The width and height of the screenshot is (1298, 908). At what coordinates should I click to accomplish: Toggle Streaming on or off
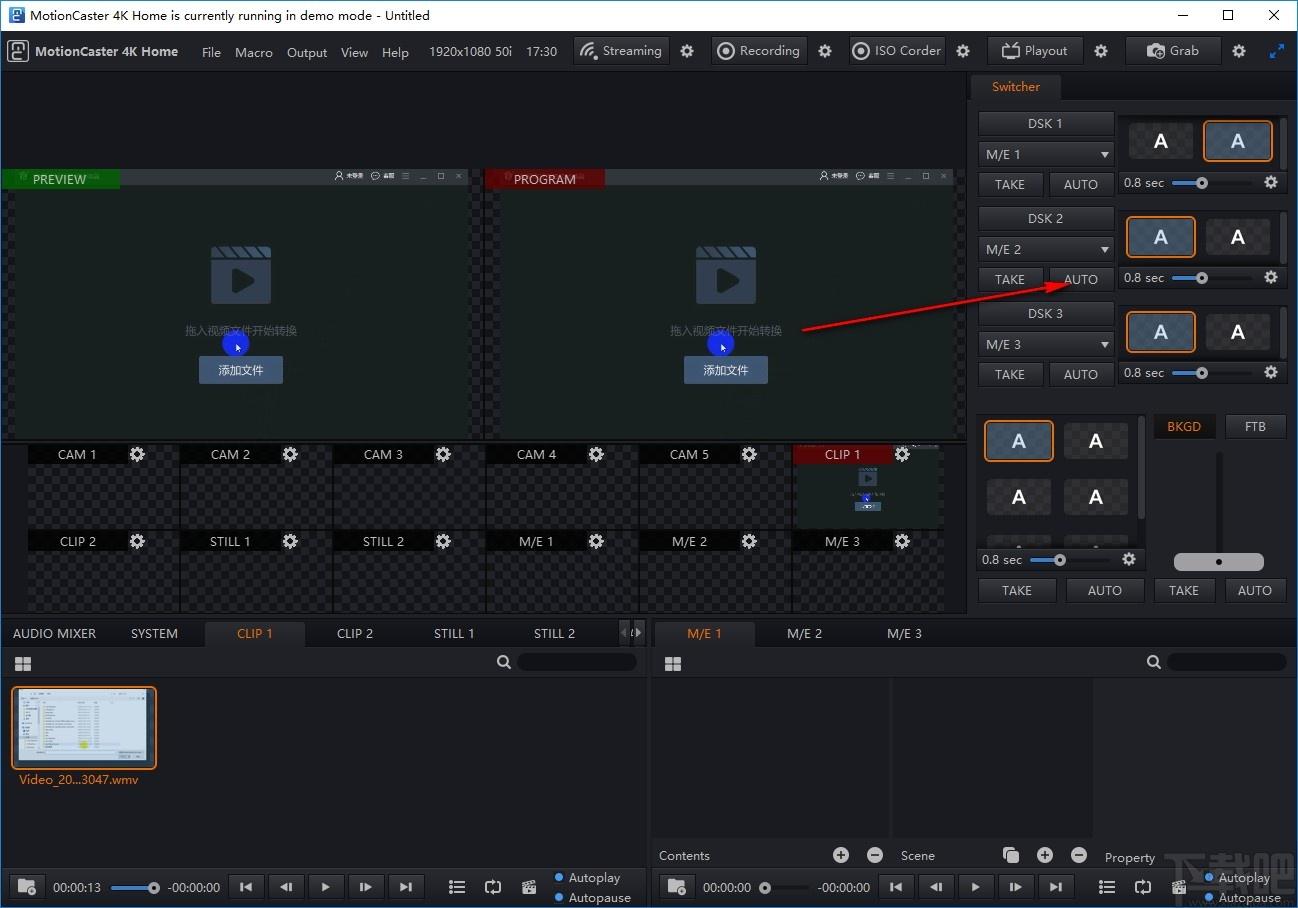621,51
